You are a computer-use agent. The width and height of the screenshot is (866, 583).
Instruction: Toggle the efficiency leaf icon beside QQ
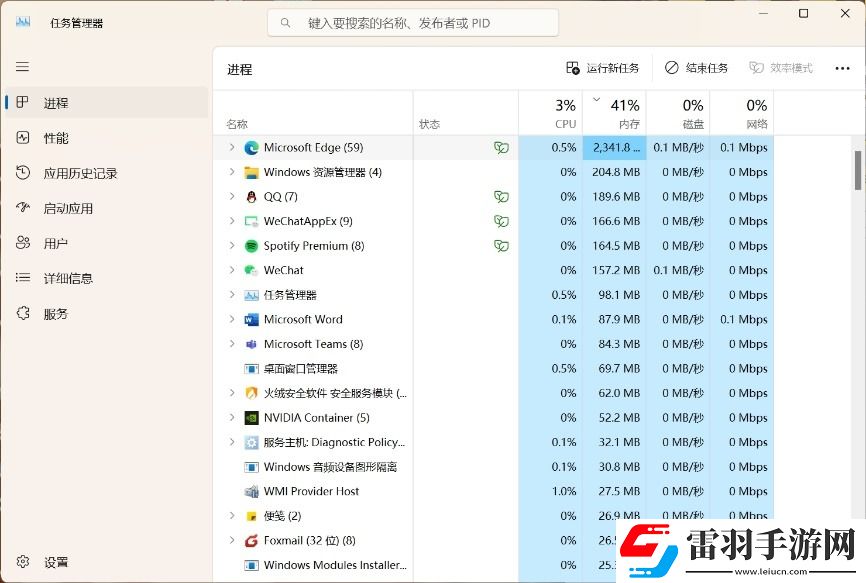(x=501, y=196)
